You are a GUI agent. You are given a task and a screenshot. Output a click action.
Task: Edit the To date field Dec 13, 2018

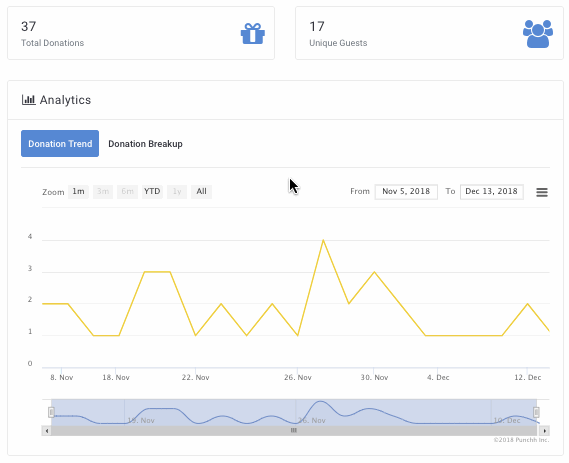coord(492,192)
